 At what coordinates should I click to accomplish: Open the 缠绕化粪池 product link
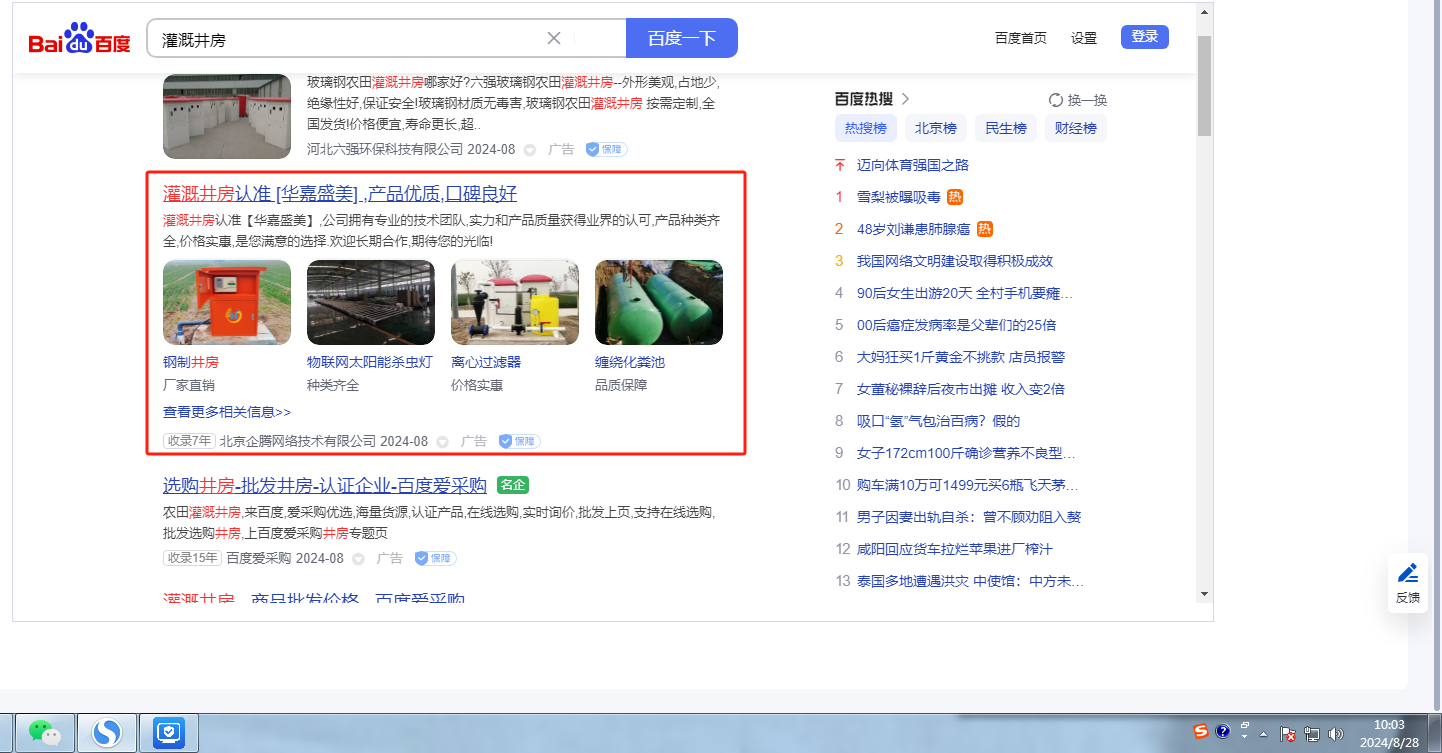tap(630, 362)
